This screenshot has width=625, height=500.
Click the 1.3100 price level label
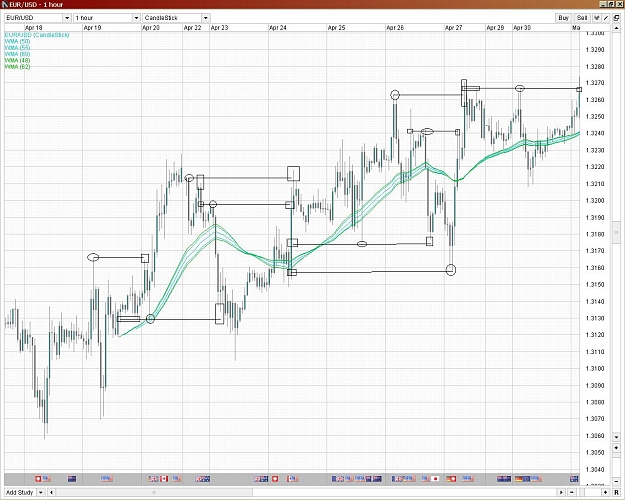(595, 369)
